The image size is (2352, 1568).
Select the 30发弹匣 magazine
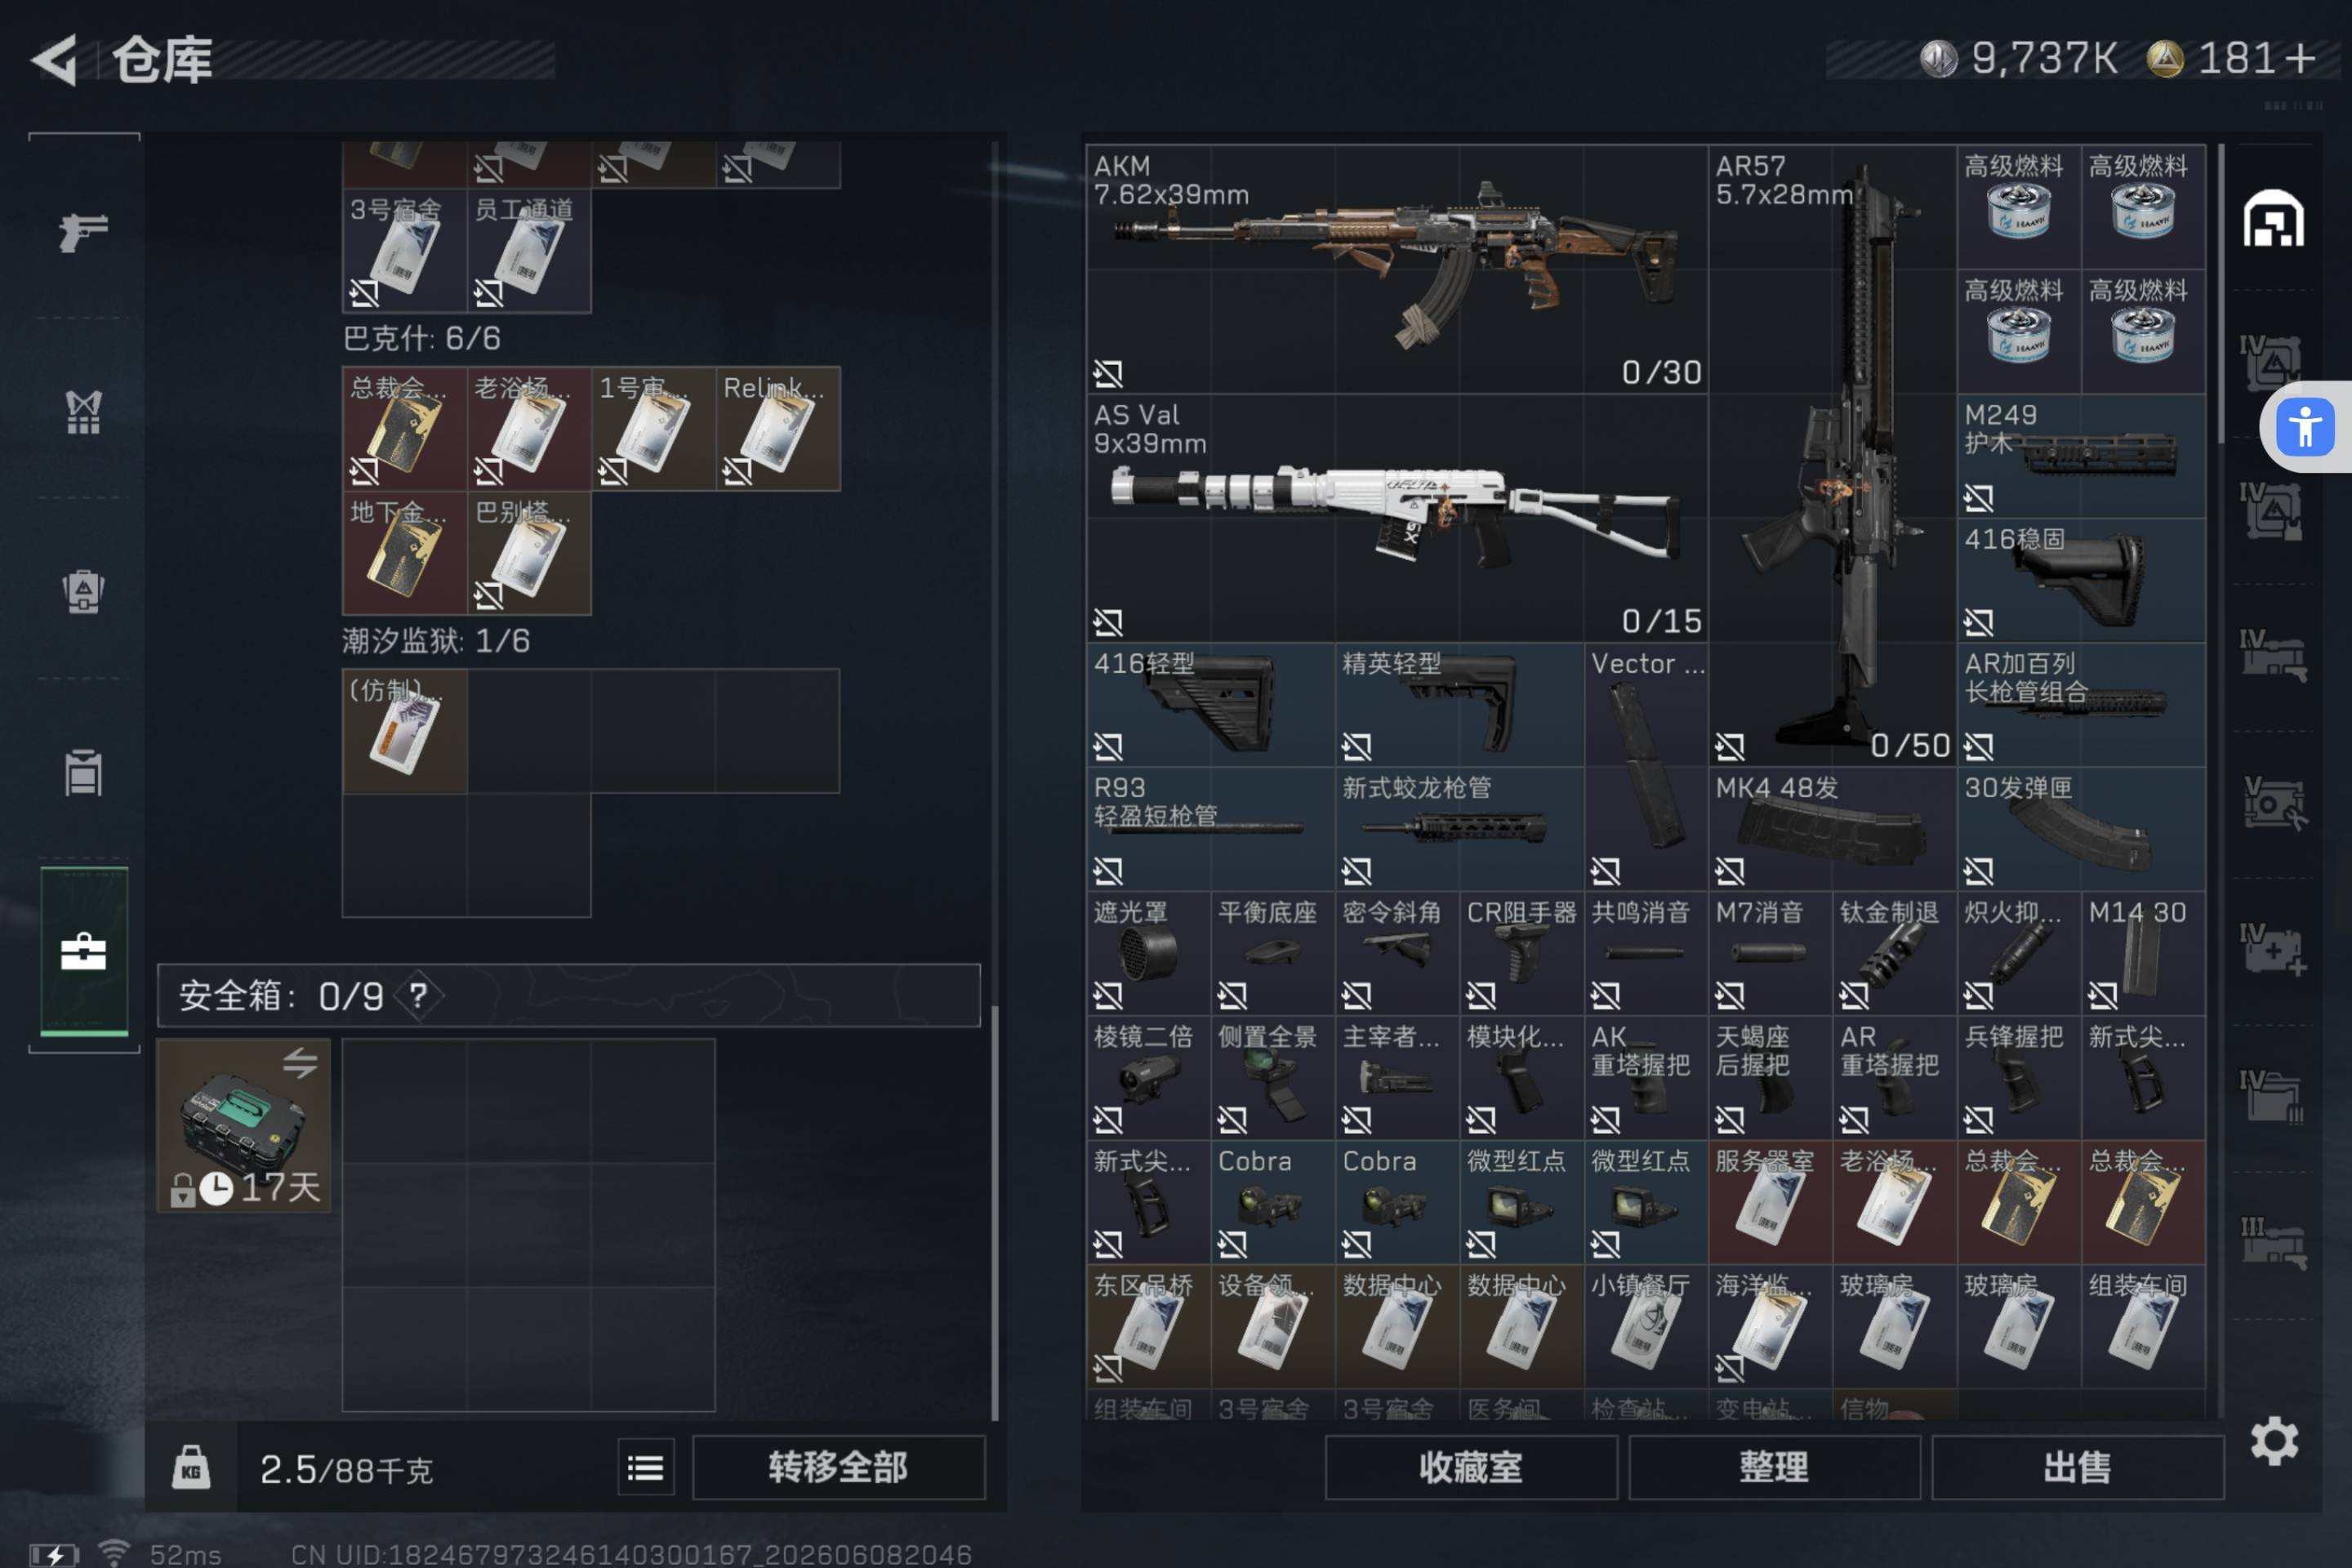[2081, 829]
